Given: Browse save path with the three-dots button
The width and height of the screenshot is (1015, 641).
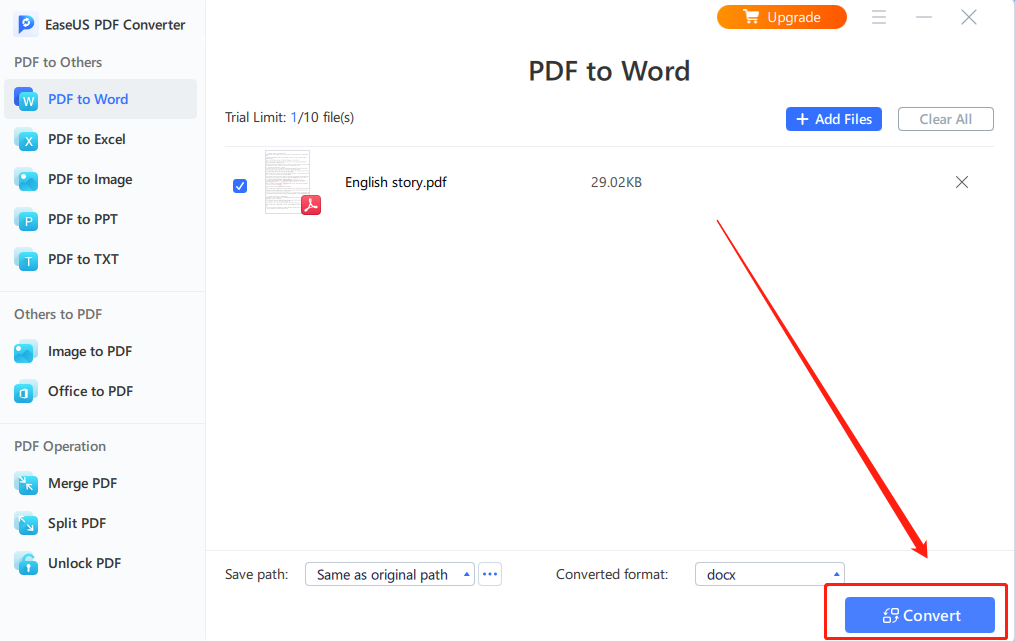Looking at the screenshot, I should [490, 574].
